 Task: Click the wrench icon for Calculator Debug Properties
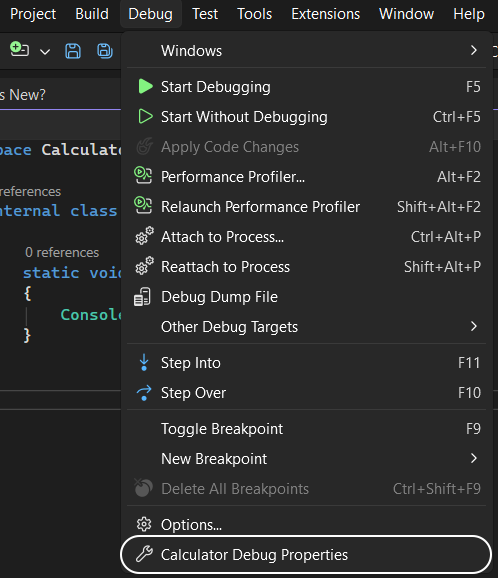[144, 554]
